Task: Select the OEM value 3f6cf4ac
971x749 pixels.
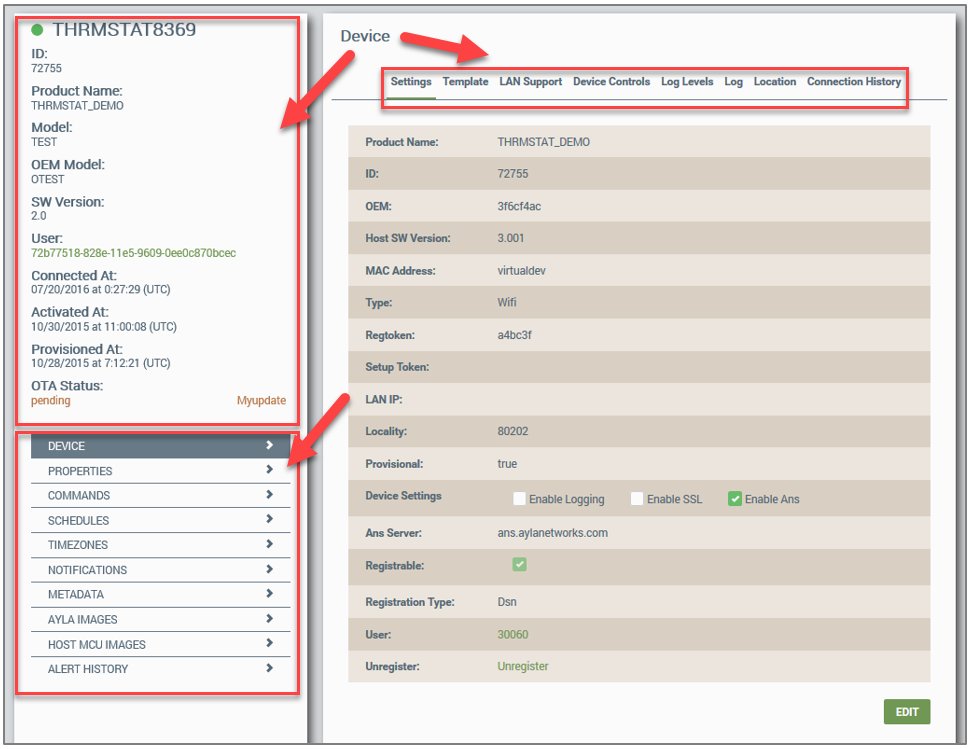Action: 519,206
